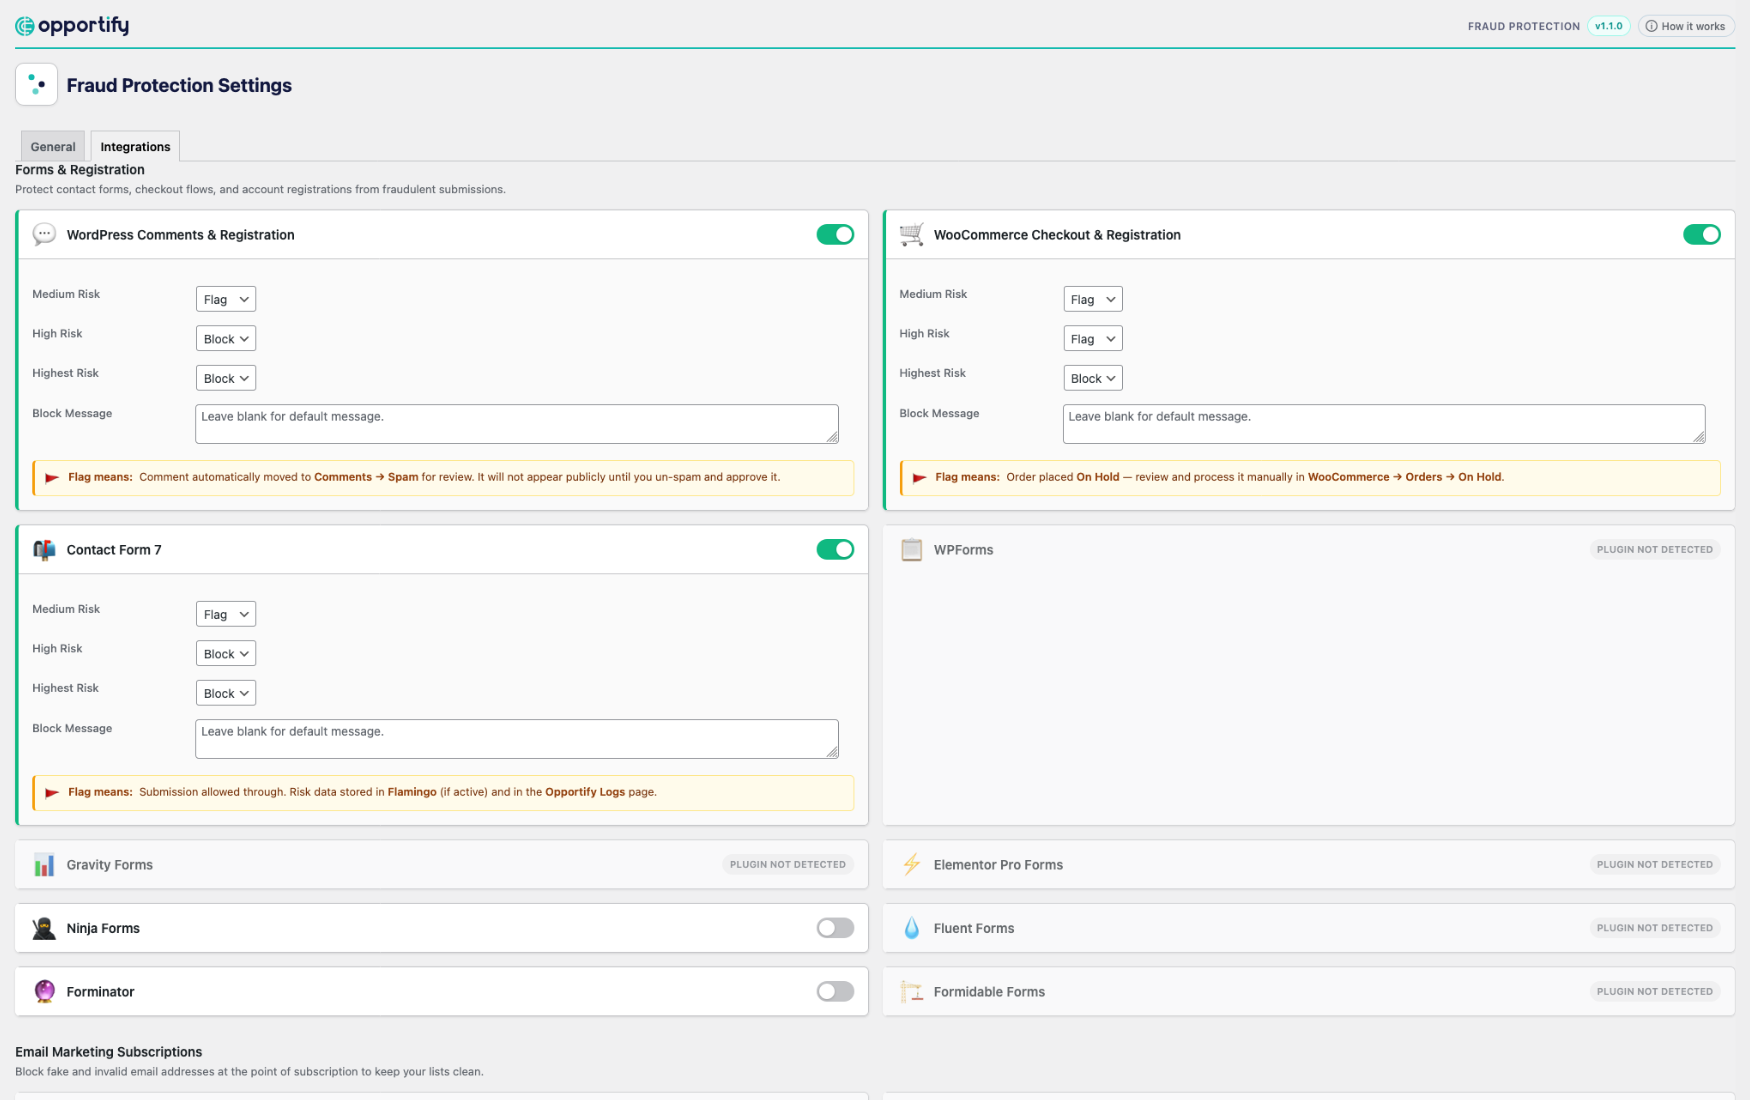Click the Gravity Forms bar chart icon
The width and height of the screenshot is (1750, 1100).
coord(44,865)
